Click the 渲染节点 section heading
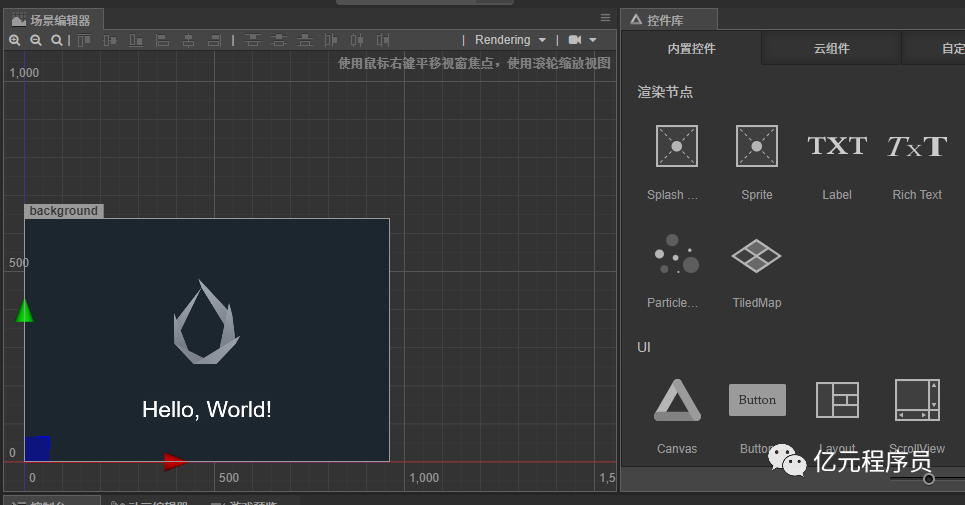The image size is (965, 505). (665, 92)
